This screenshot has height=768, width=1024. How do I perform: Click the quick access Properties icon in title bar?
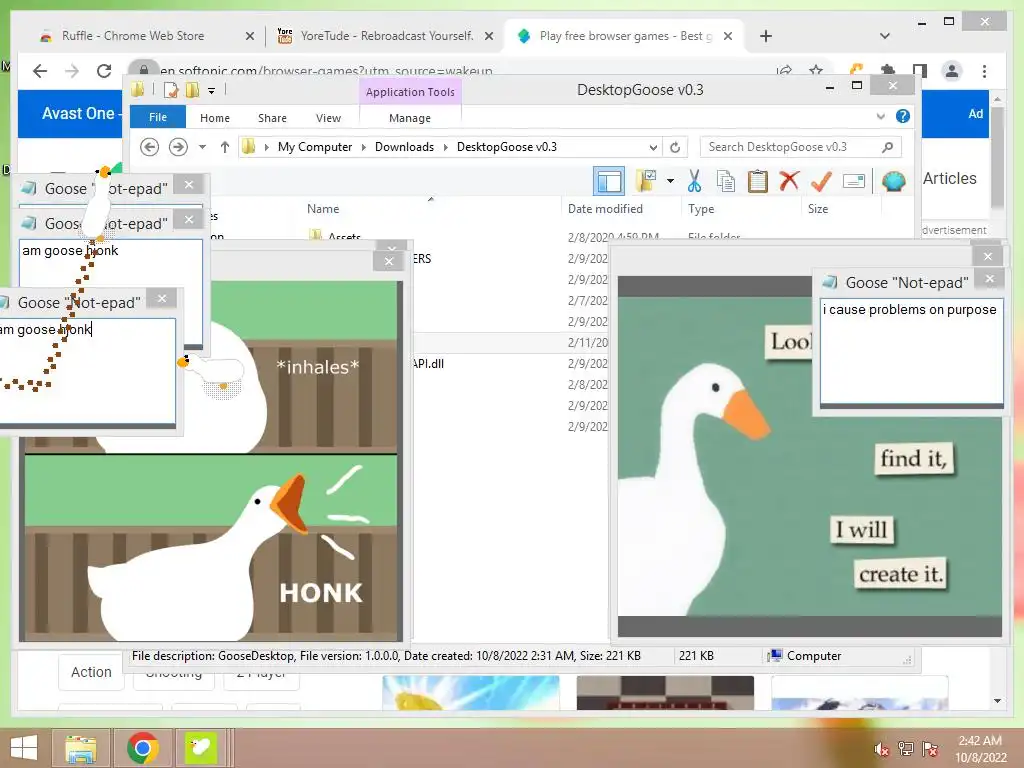coord(171,90)
